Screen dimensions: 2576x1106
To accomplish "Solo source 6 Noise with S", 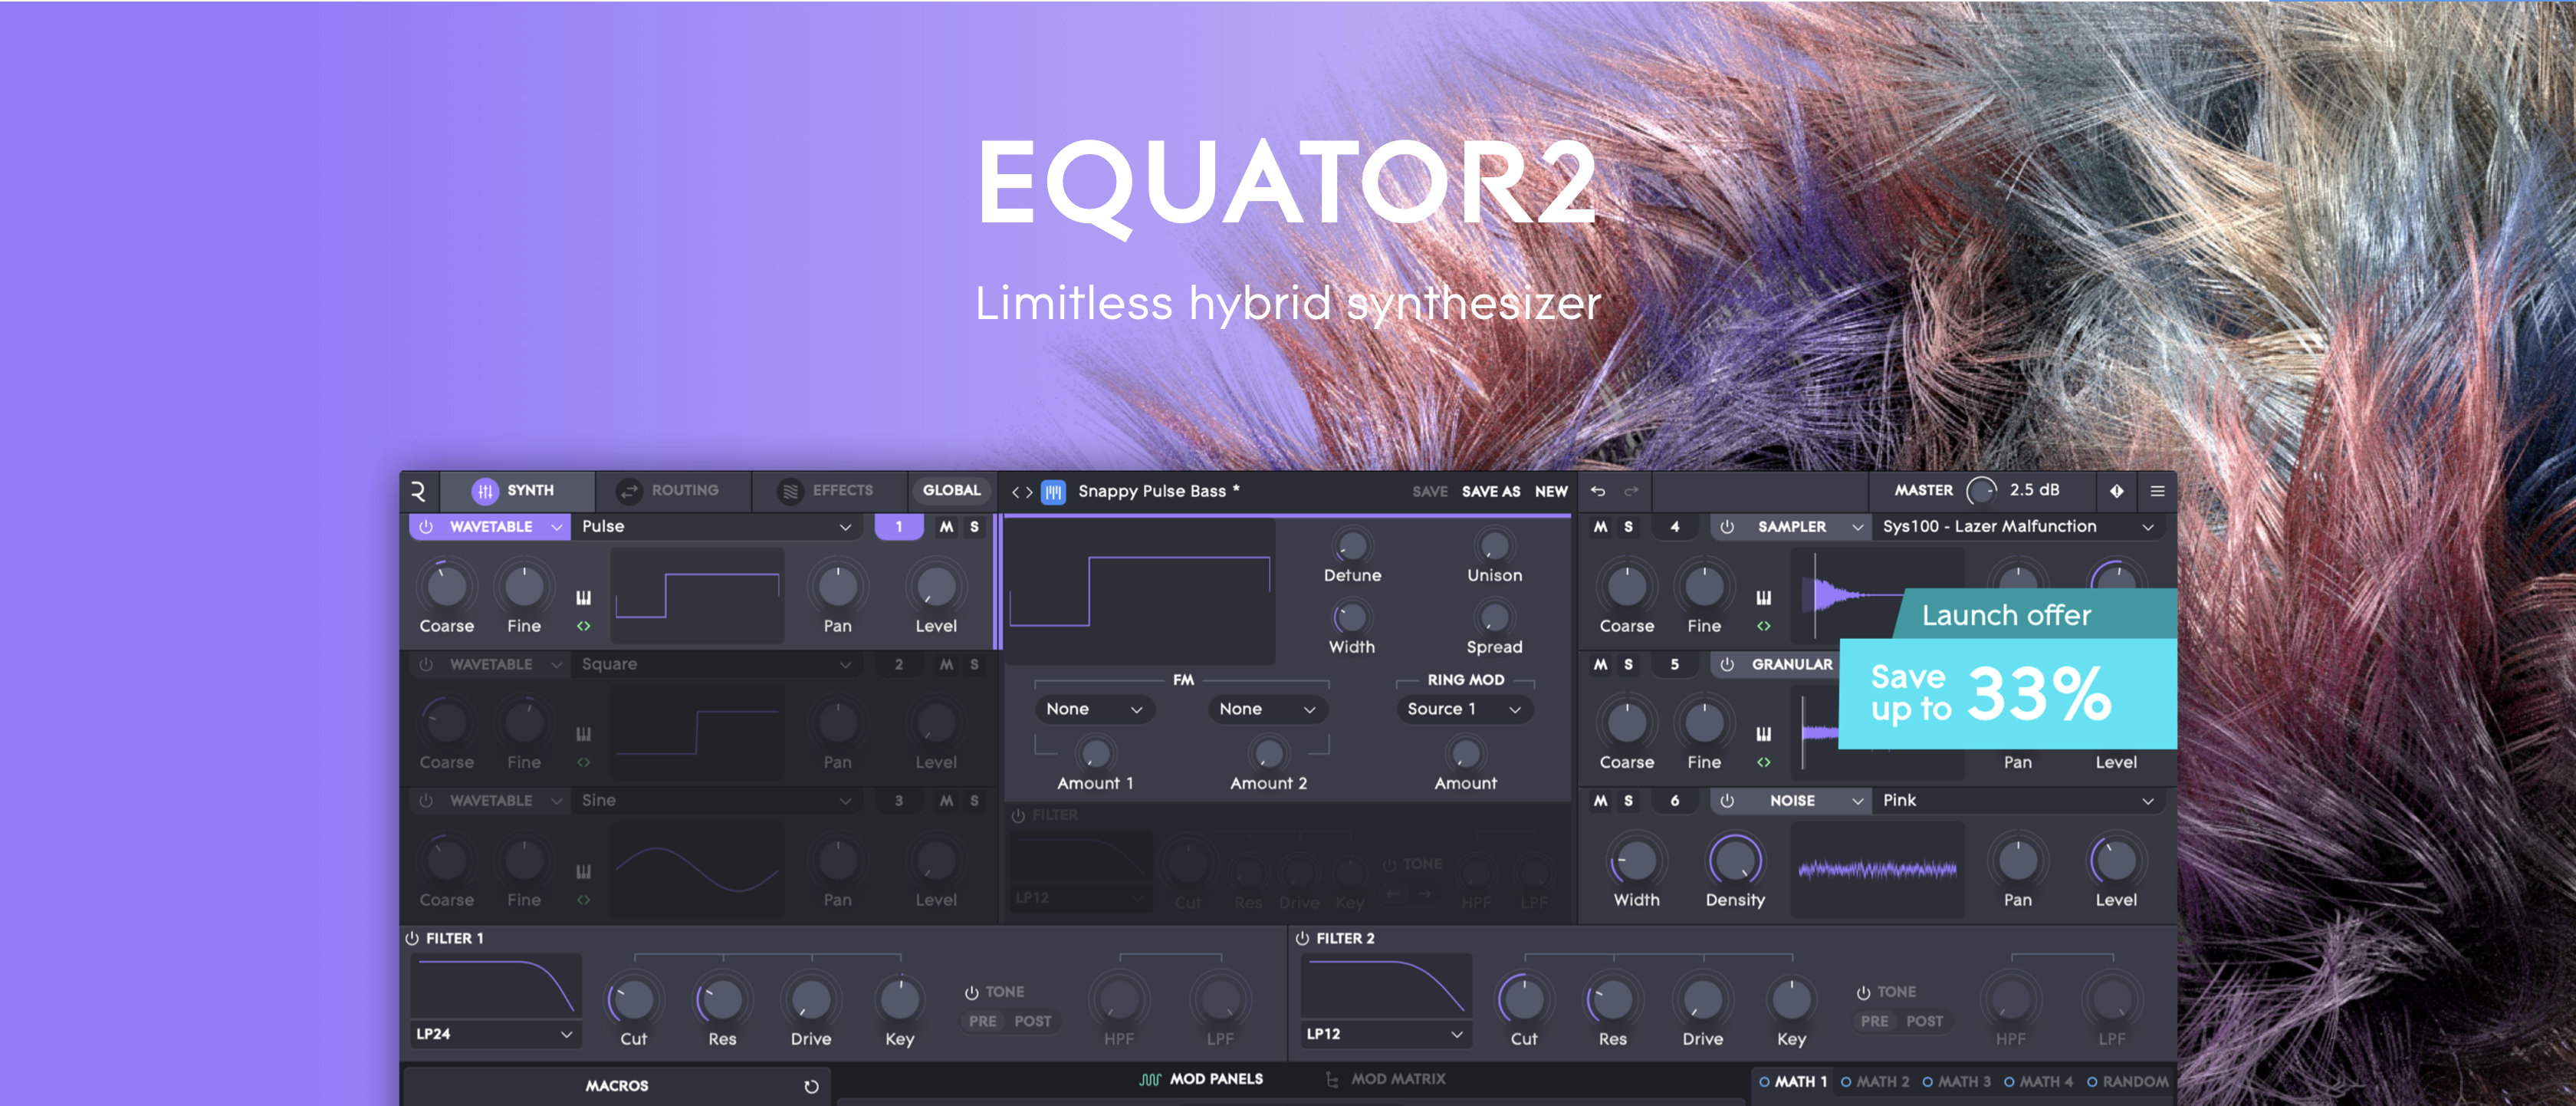I will [x=1629, y=800].
